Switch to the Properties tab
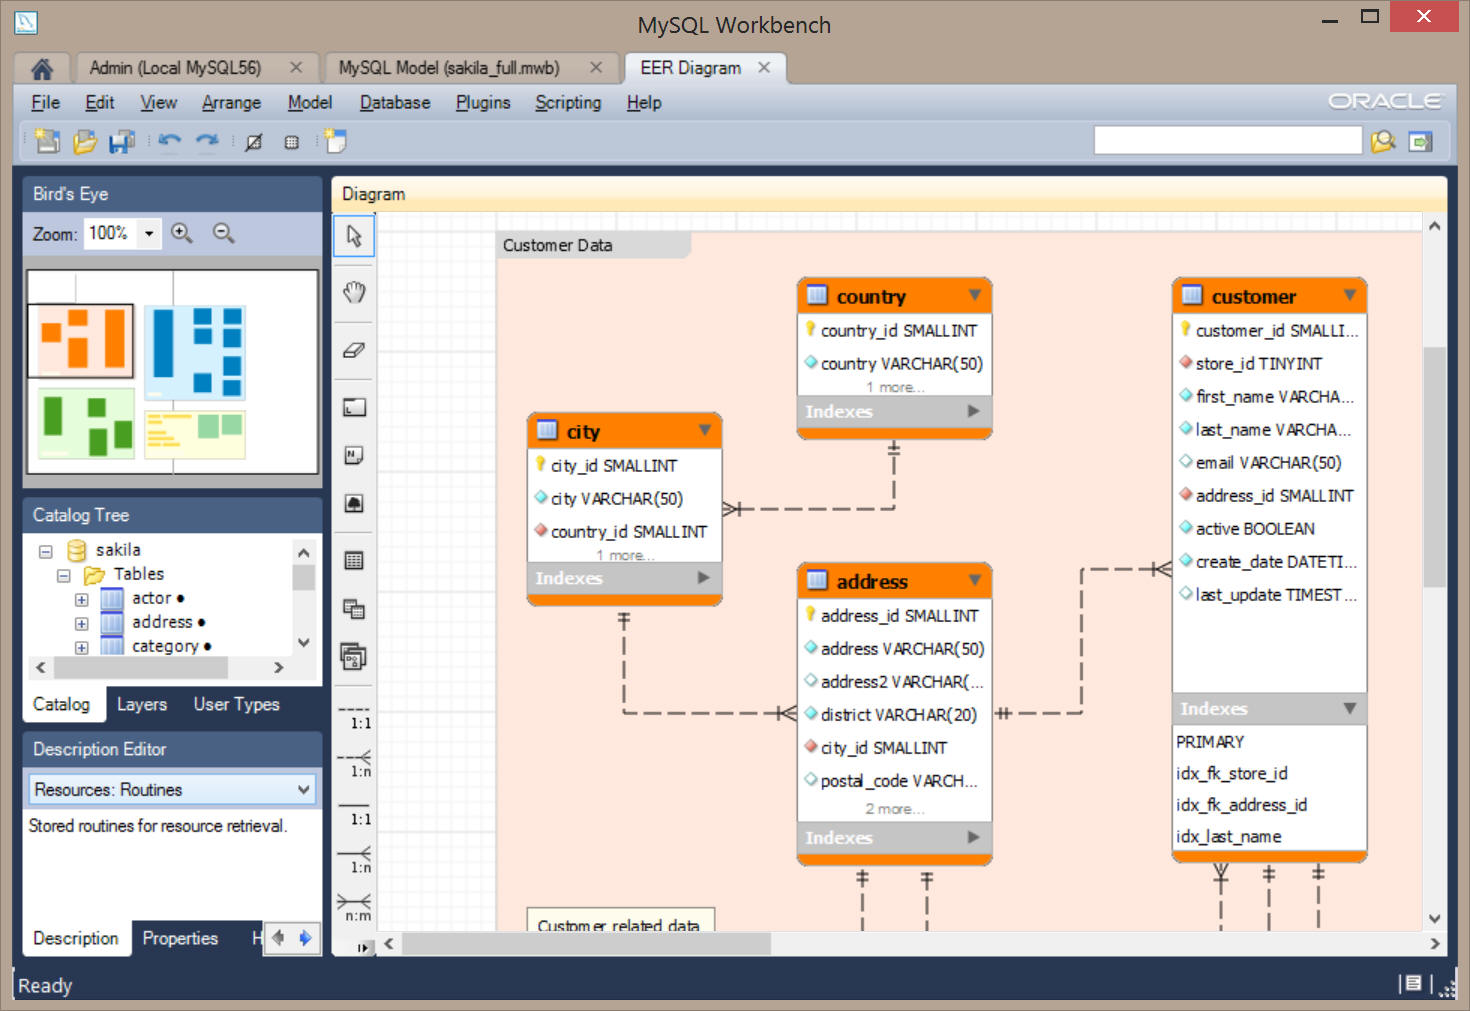The height and width of the screenshot is (1011, 1470). click(x=180, y=938)
